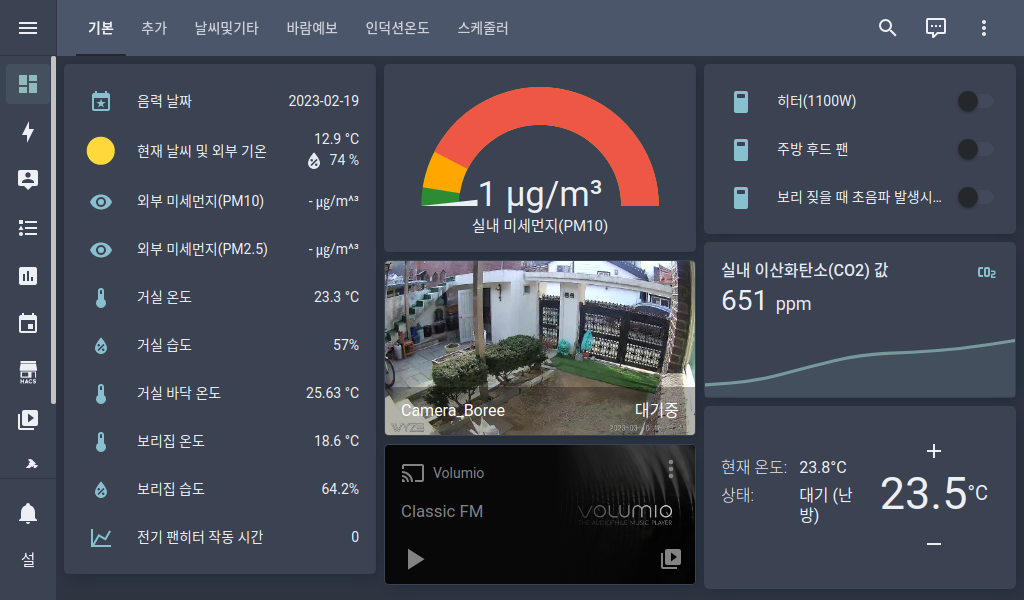1024x600 pixels.
Task: Click the 보리집 온도 value 18.6 °C
Action: (x=336, y=441)
